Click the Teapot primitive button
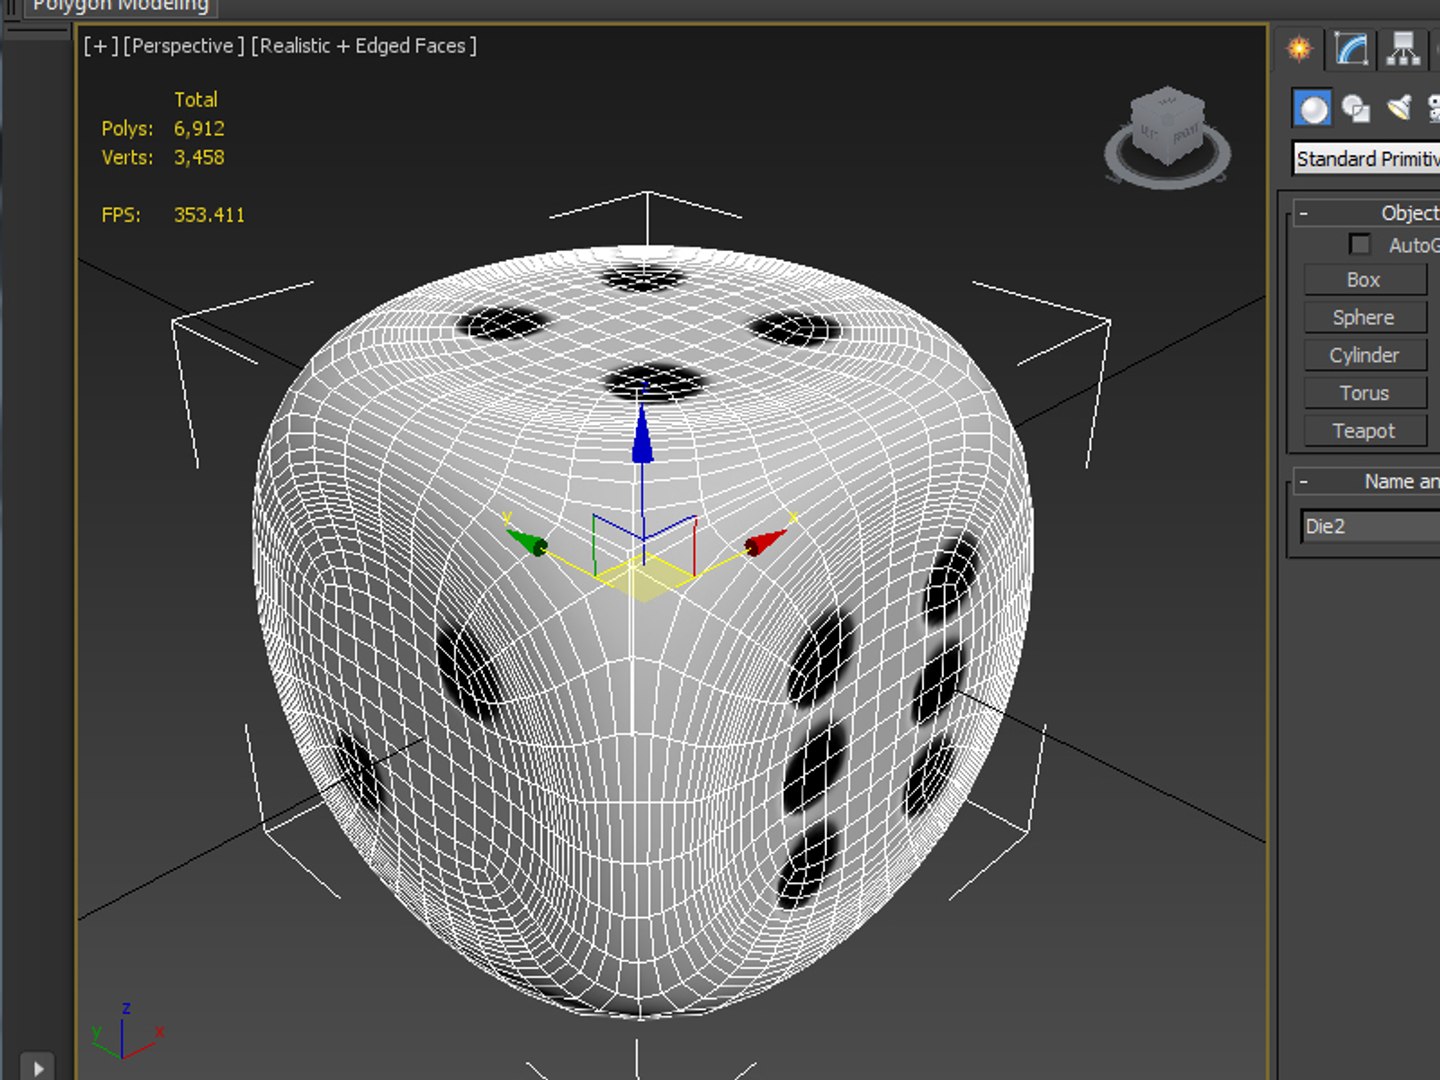1440x1080 pixels. pyautogui.click(x=1365, y=431)
